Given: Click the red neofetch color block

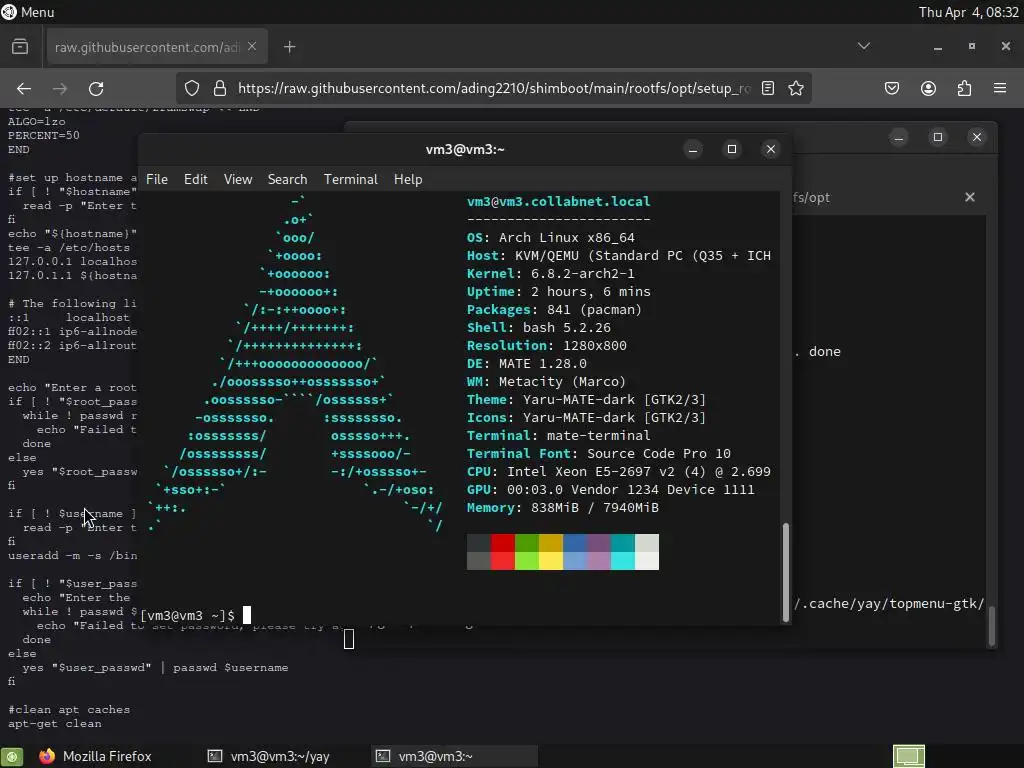Looking at the screenshot, I should 503,552.
